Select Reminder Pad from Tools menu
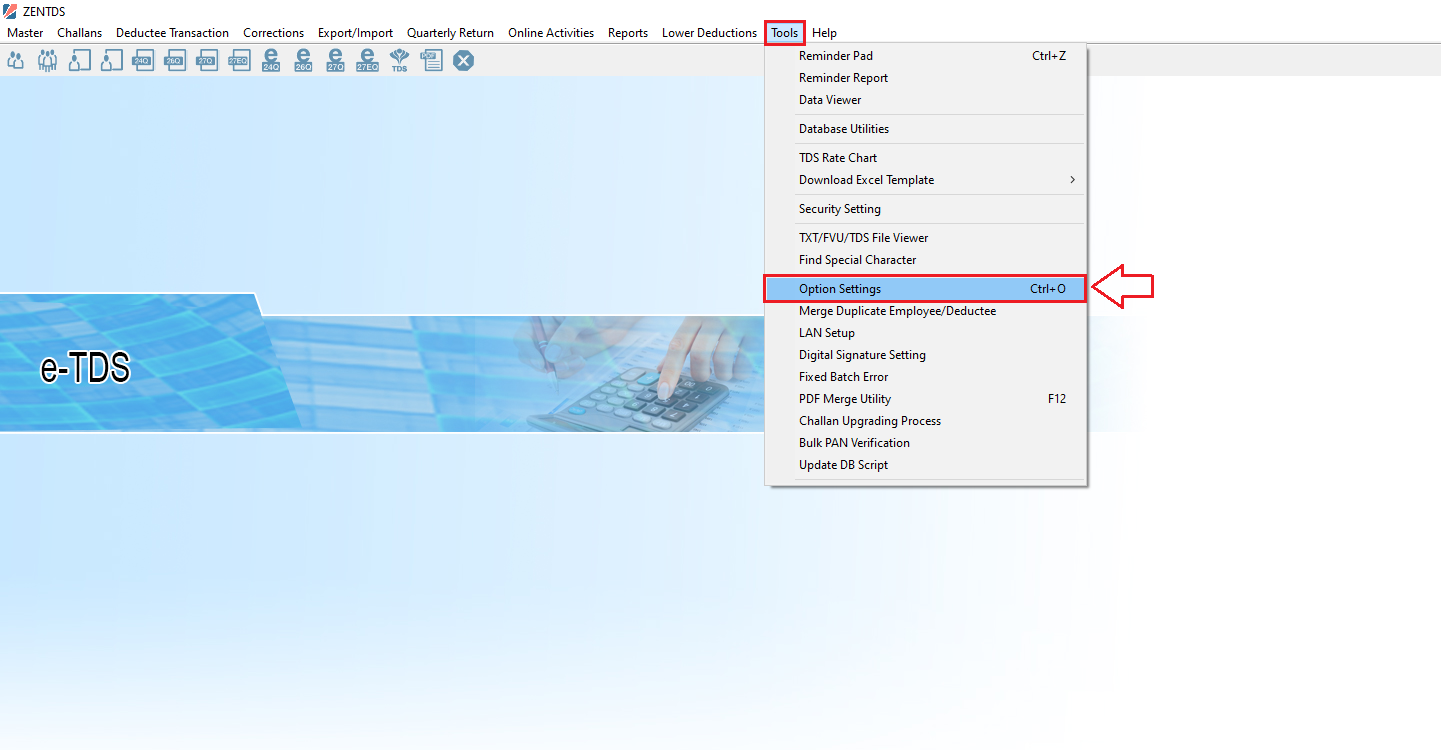 [x=926, y=56]
